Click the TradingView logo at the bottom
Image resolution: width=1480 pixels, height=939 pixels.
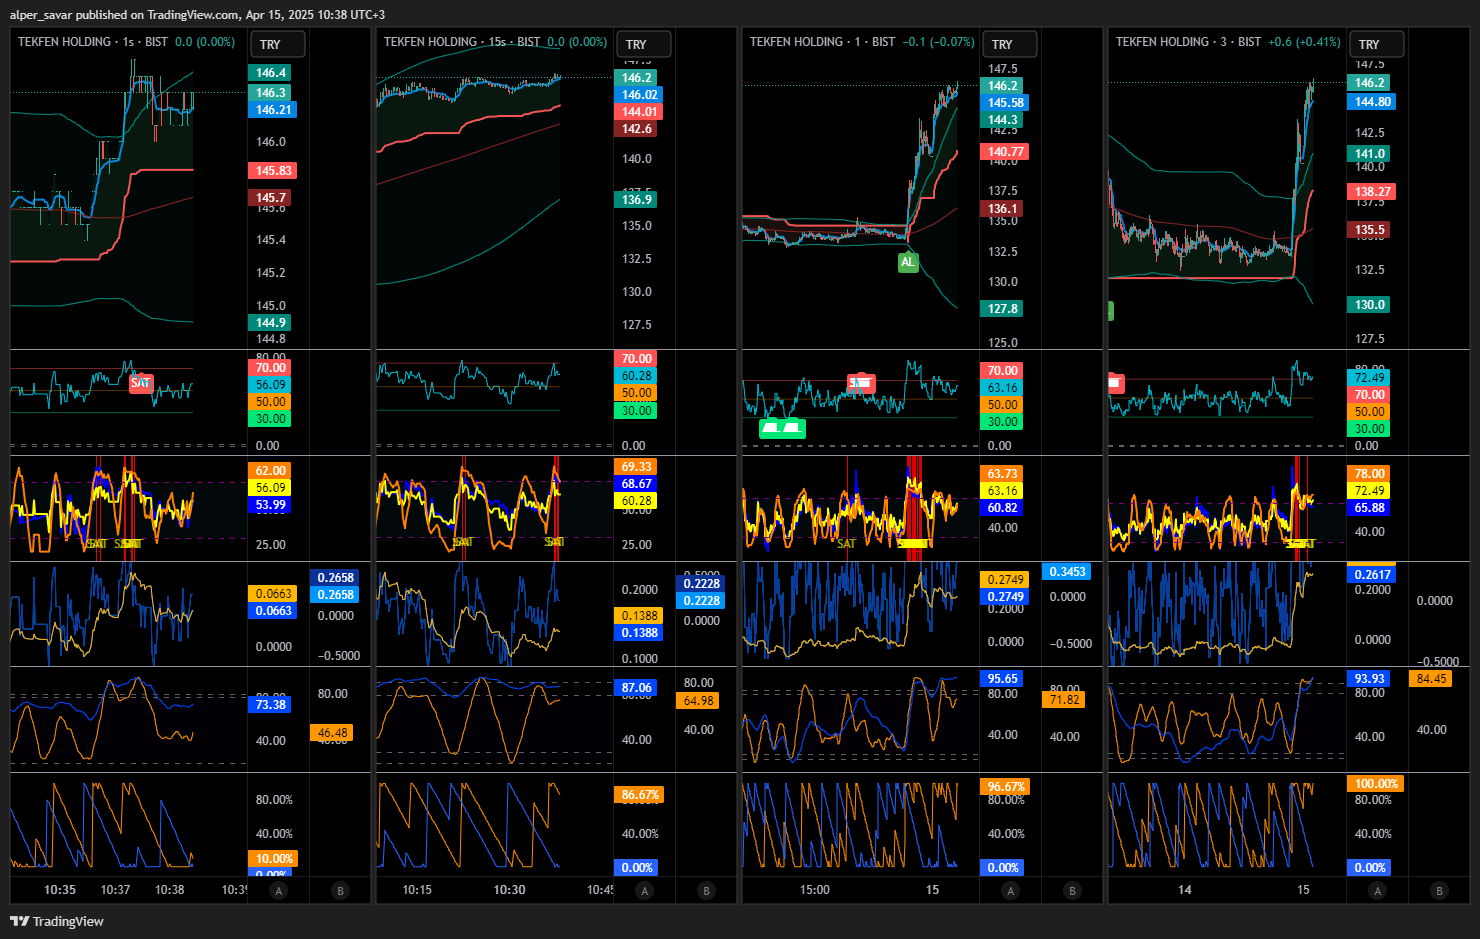pyautogui.click(x=57, y=921)
